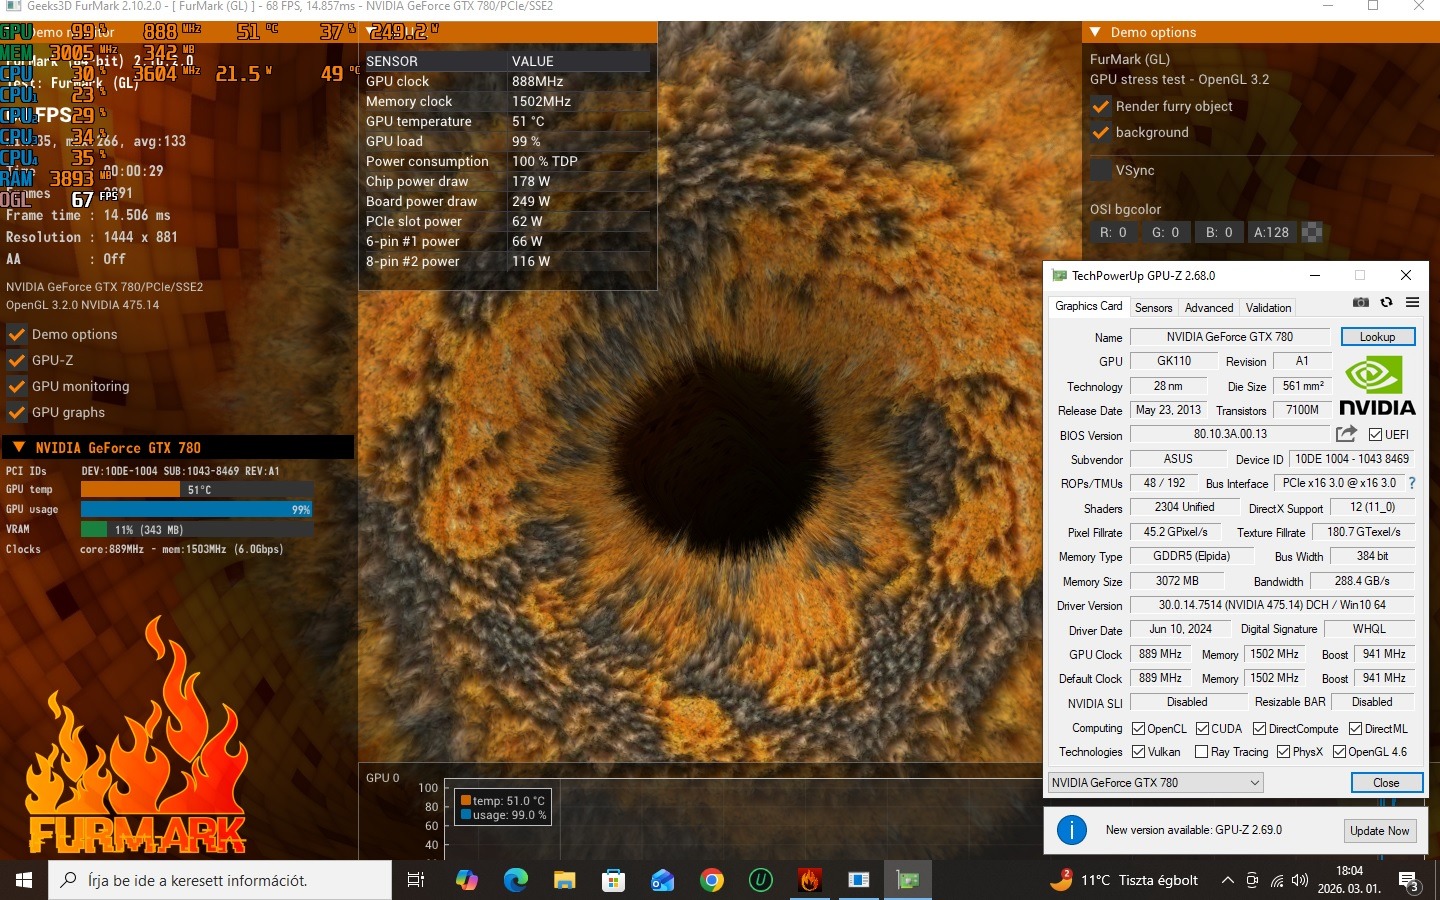Toggle the Ray Tracing checkbox

1202,752
